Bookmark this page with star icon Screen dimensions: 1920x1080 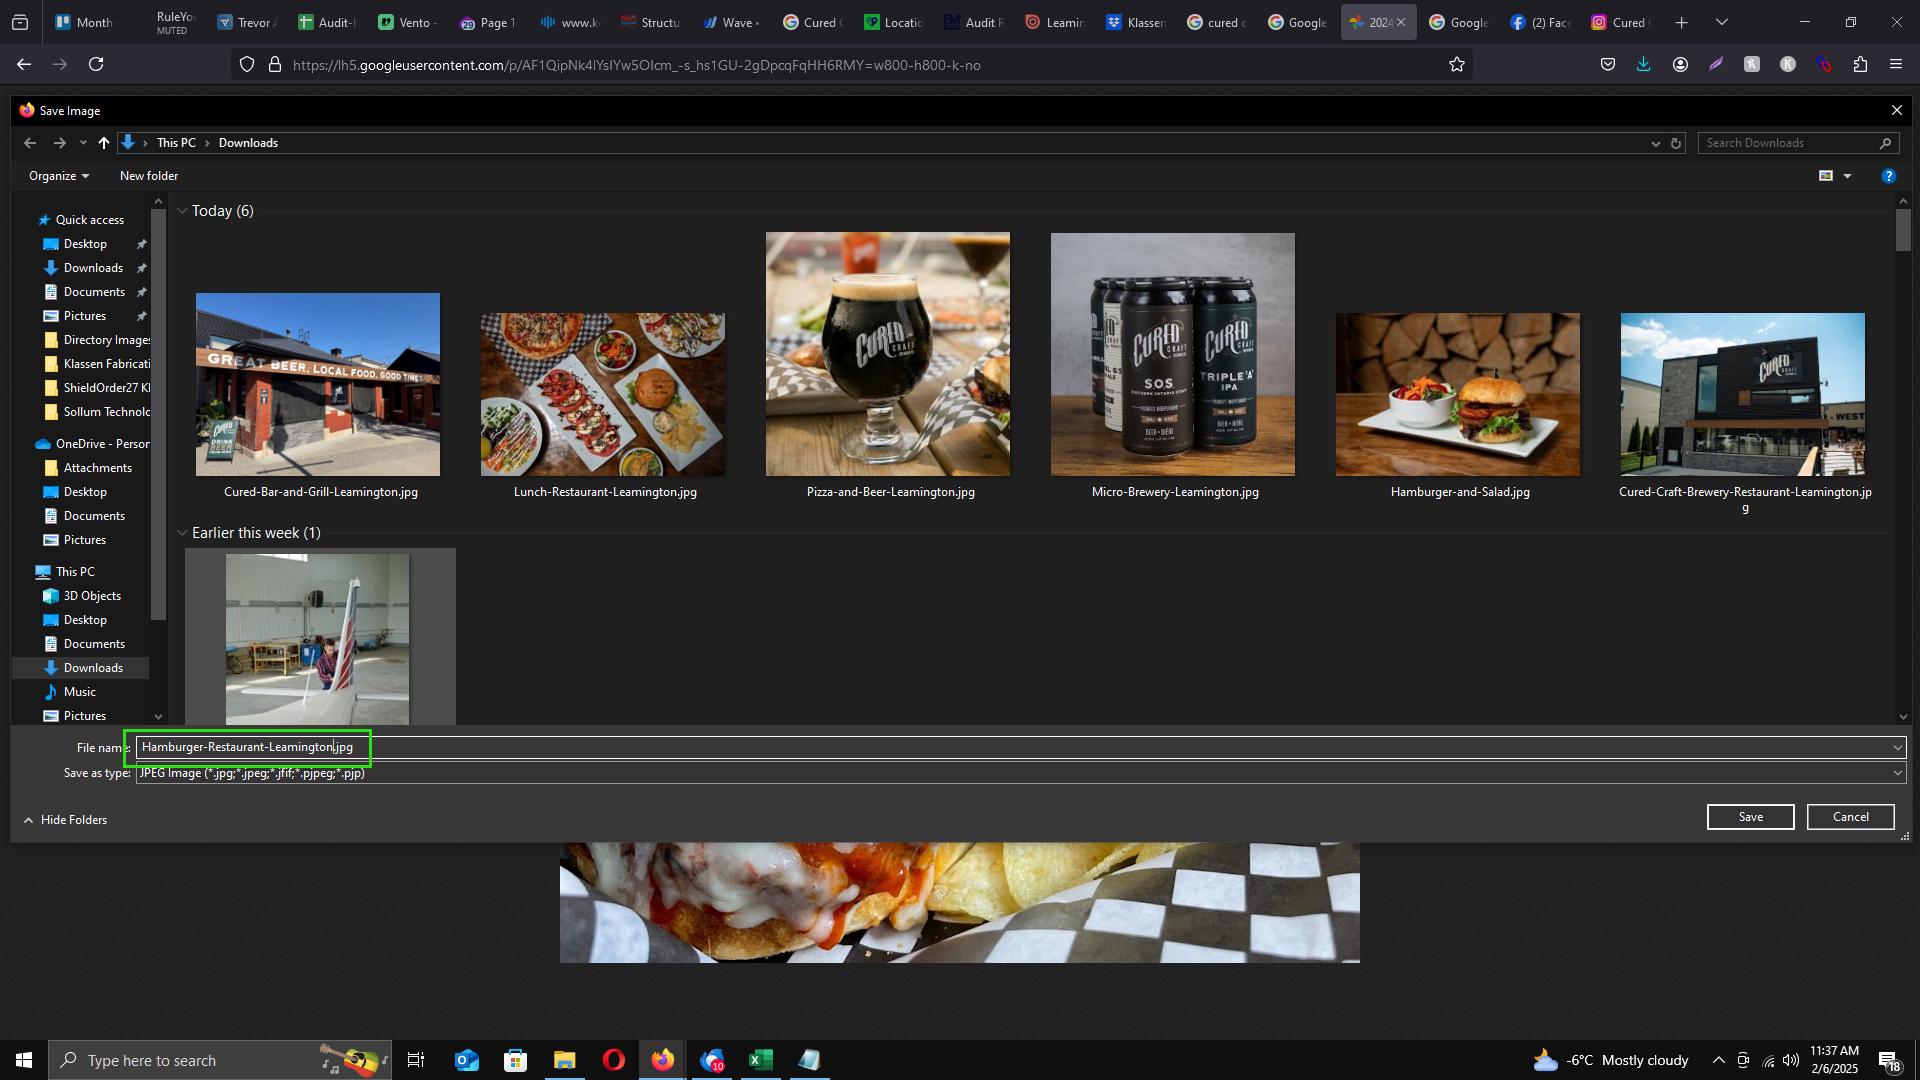(x=1457, y=65)
